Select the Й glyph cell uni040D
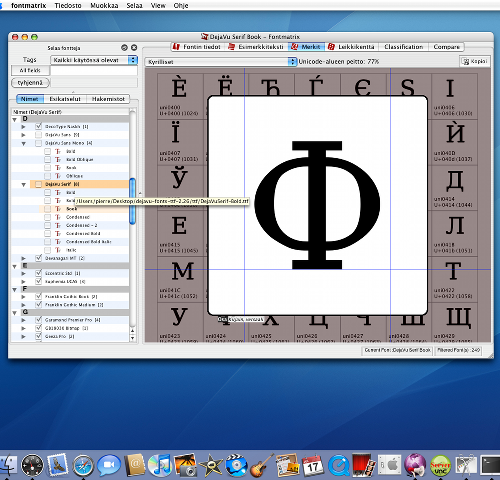The height and width of the screenshot is (480, 500). coord(454,142)
